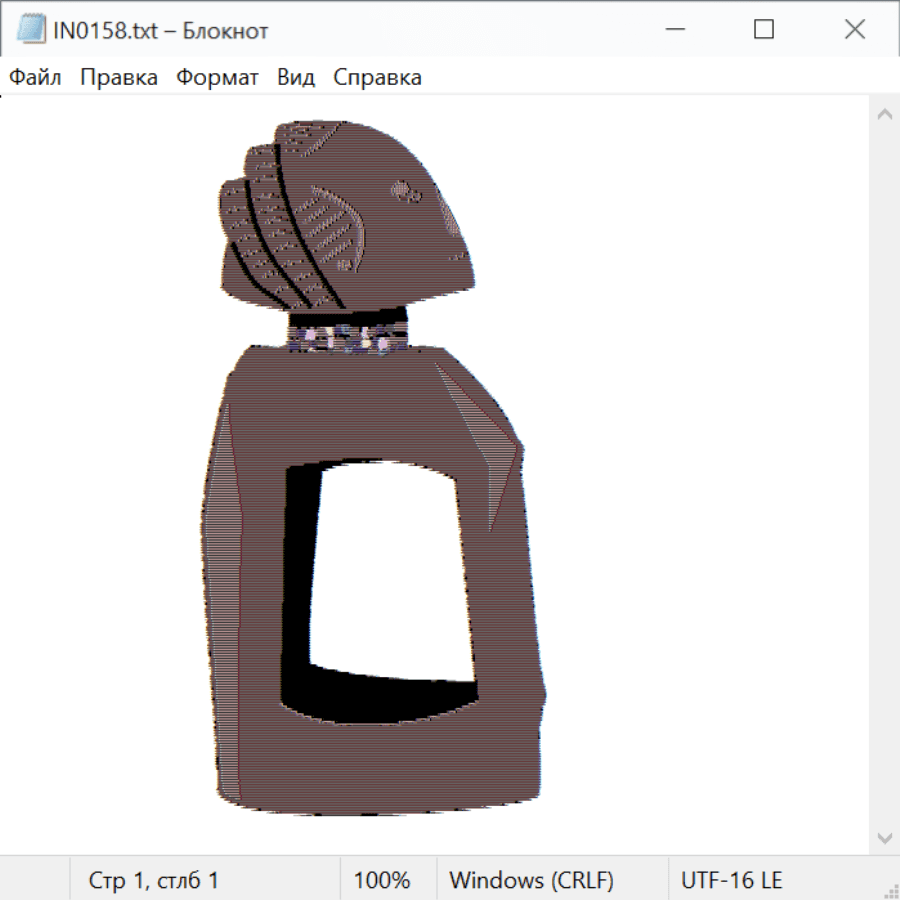The image size is (900, 900).
Task: Click the Стр 1, стлб 1 status indicator
Action: tap(154, 880)
